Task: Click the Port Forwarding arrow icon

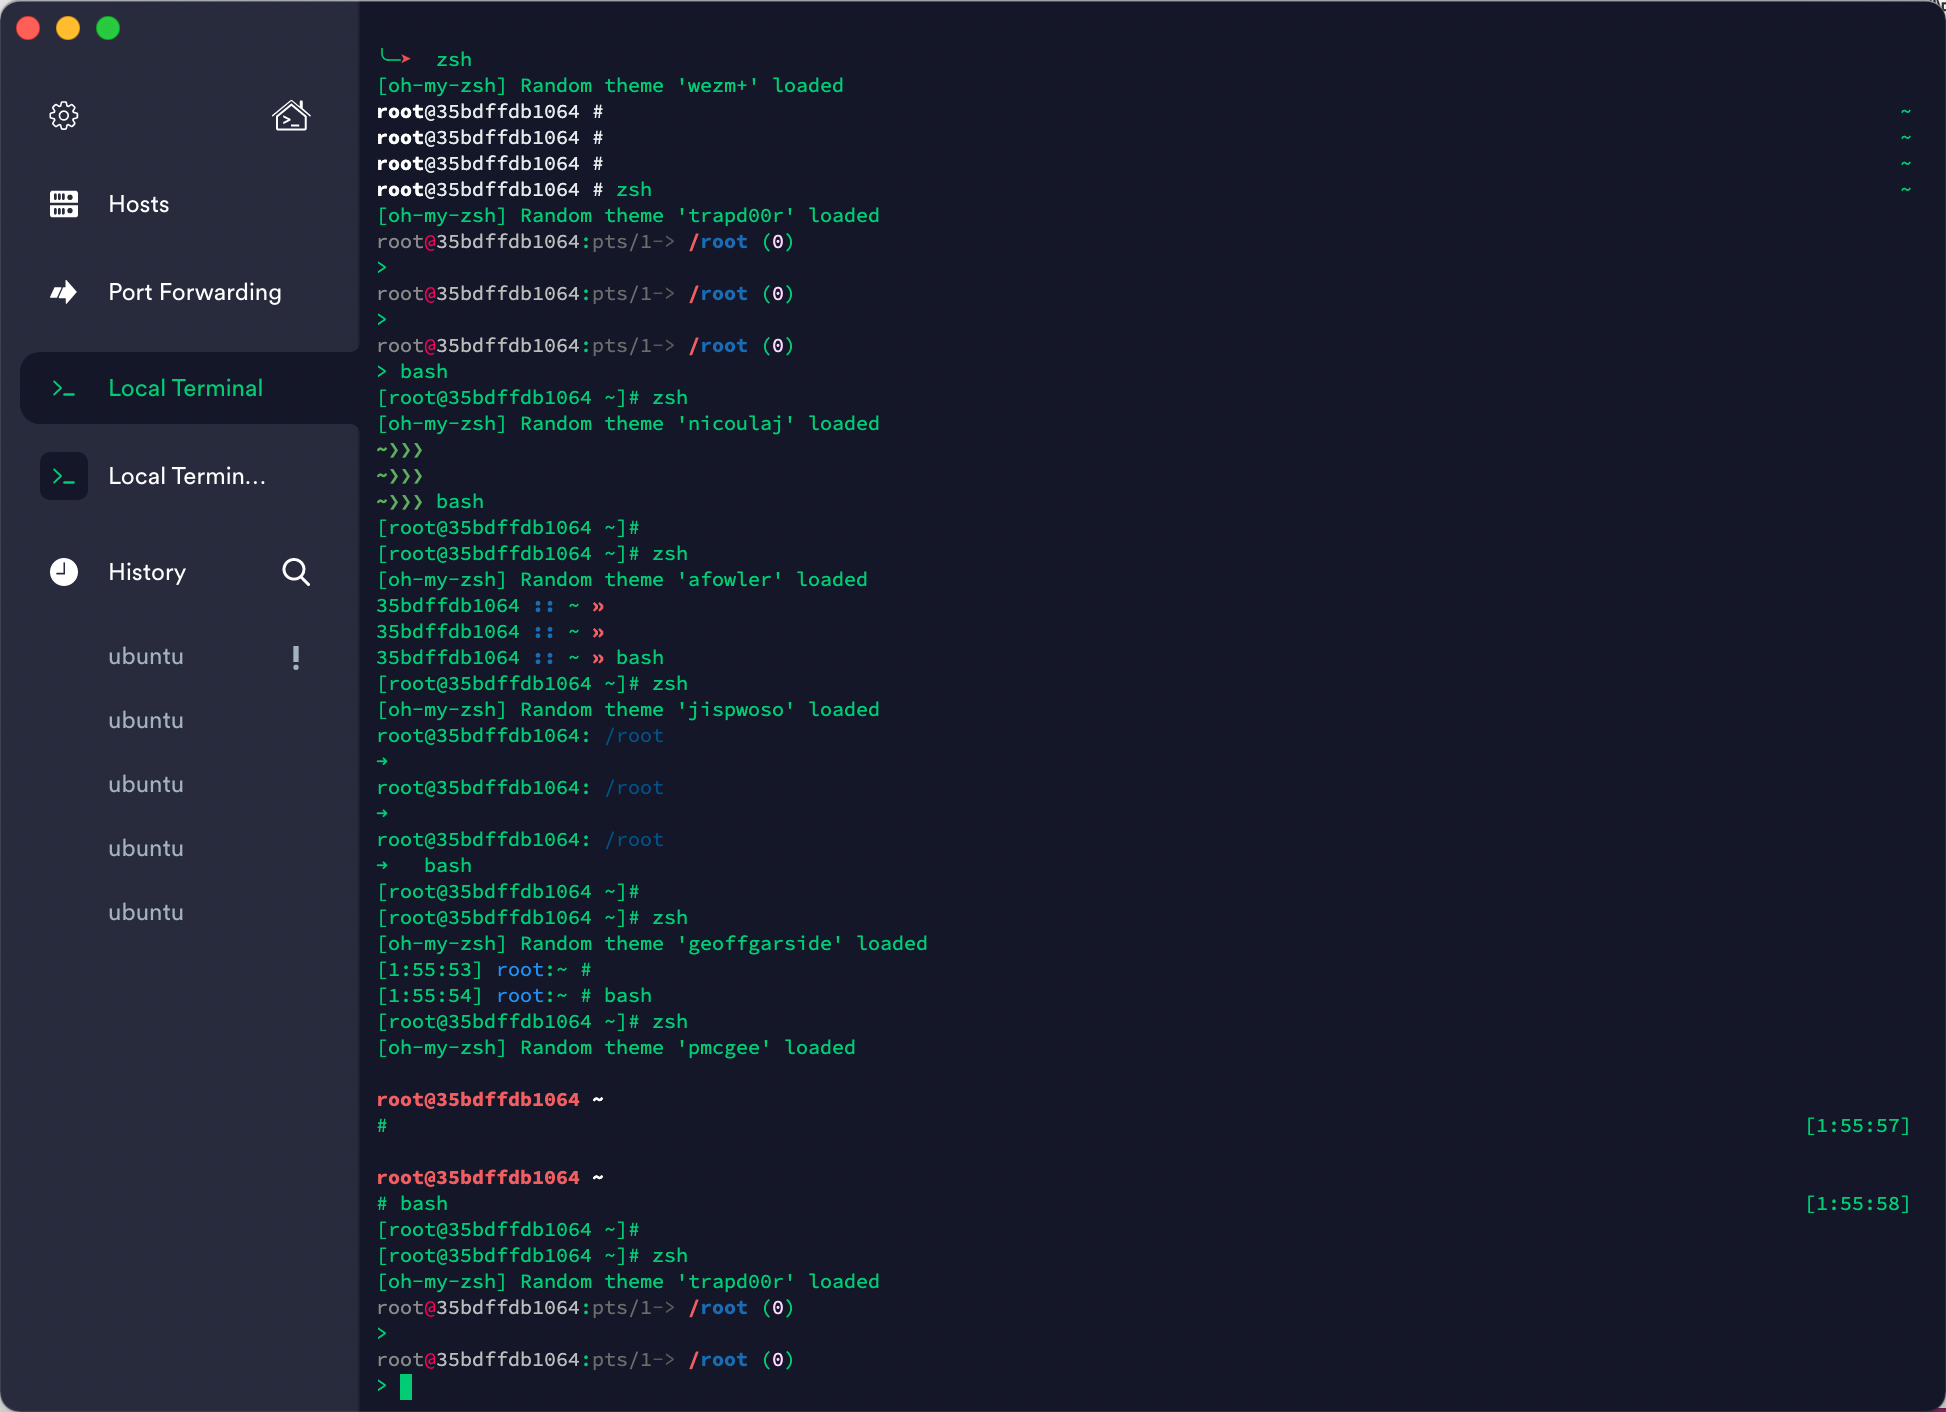Action: pos(63,292)
